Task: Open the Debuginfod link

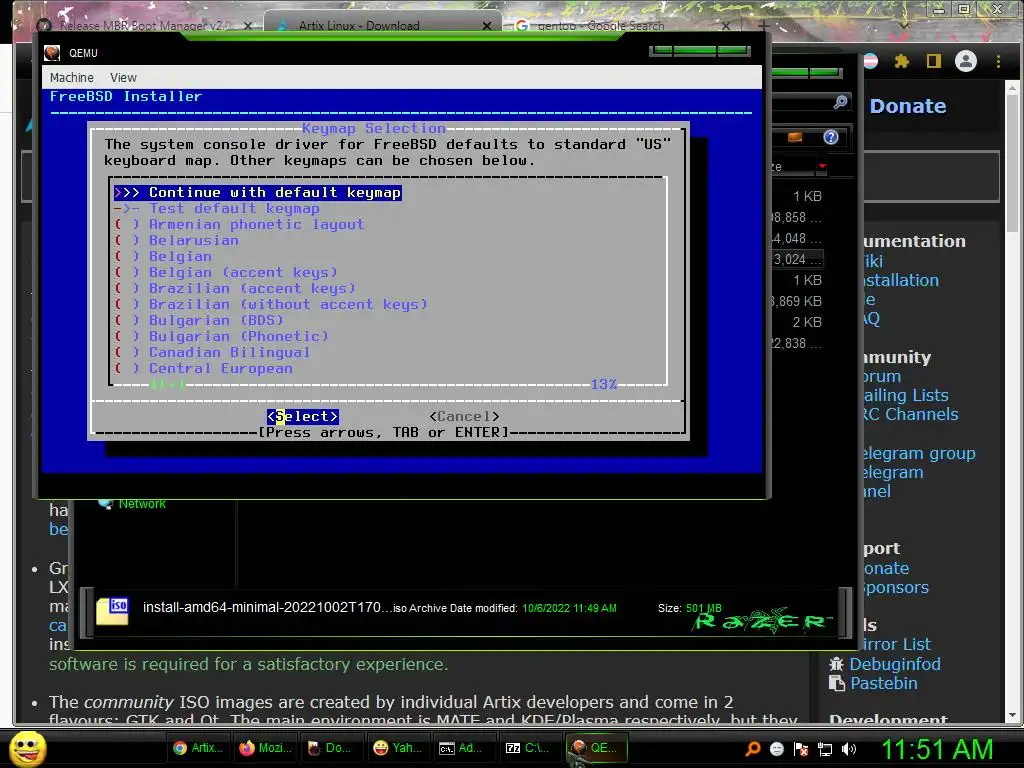Action: coord(895,664)
